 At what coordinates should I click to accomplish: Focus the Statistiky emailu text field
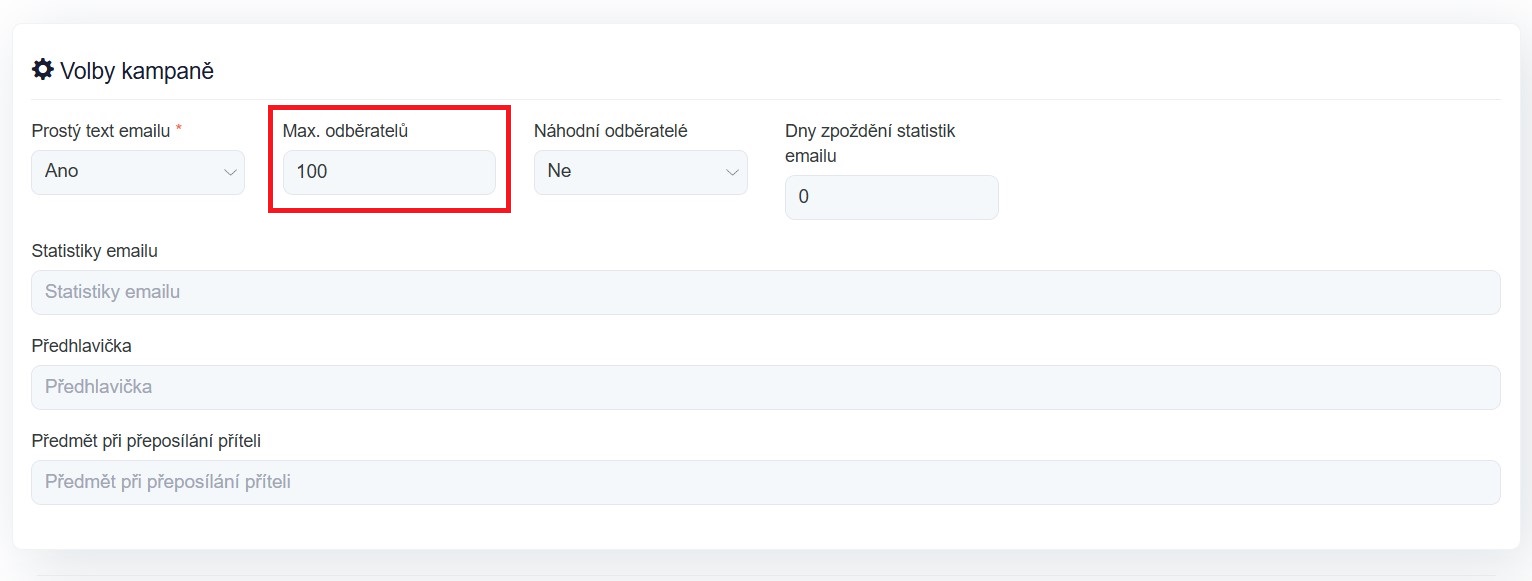point(766,292)
